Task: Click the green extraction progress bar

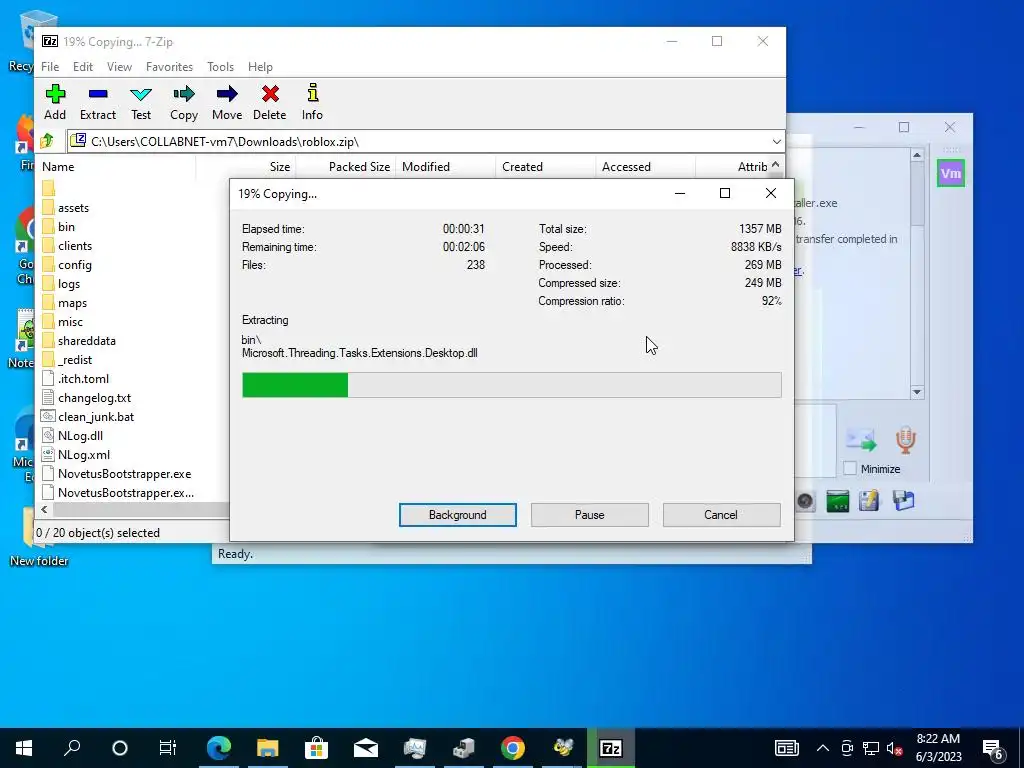Action: [511, 385]
